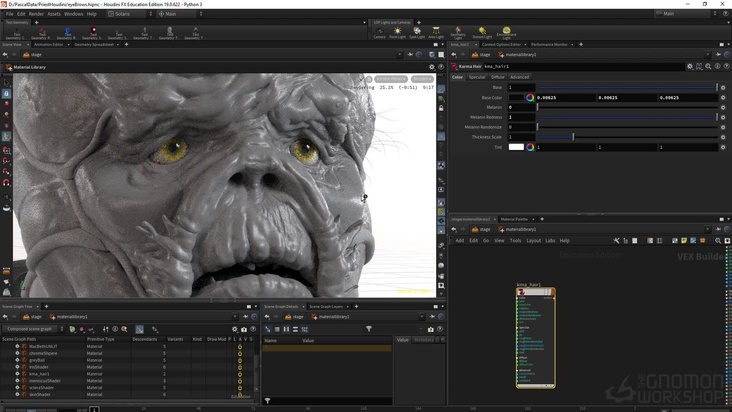Open the Main radial menu dropdown

pos(180,14)
